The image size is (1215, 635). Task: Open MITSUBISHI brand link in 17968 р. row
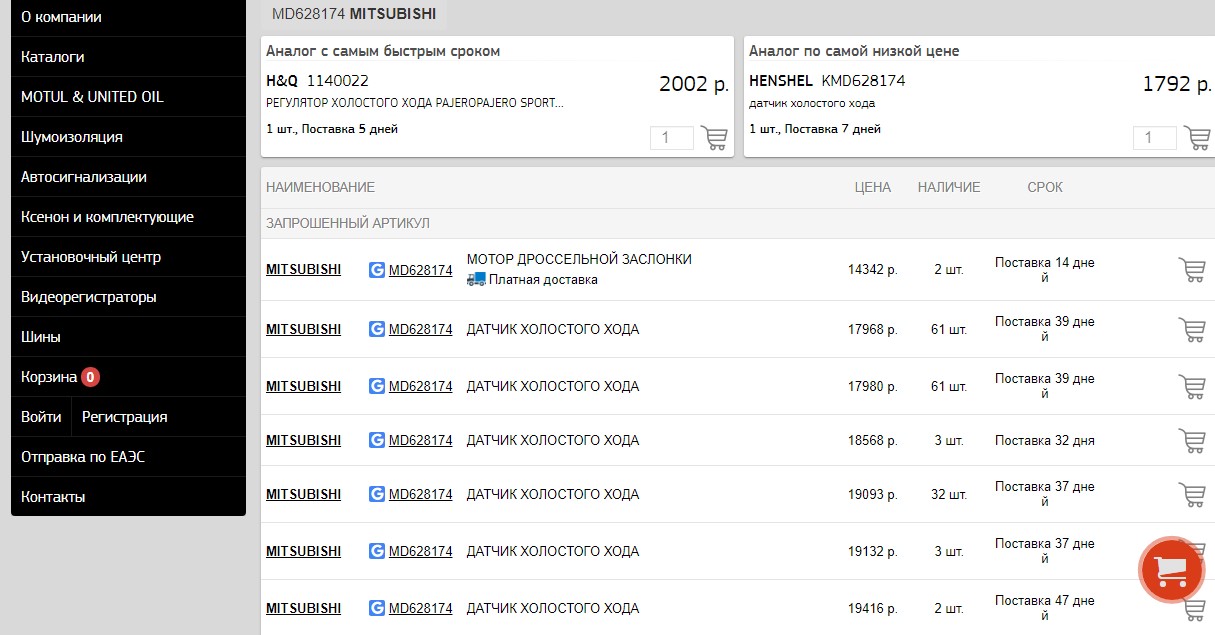[303, 329]
